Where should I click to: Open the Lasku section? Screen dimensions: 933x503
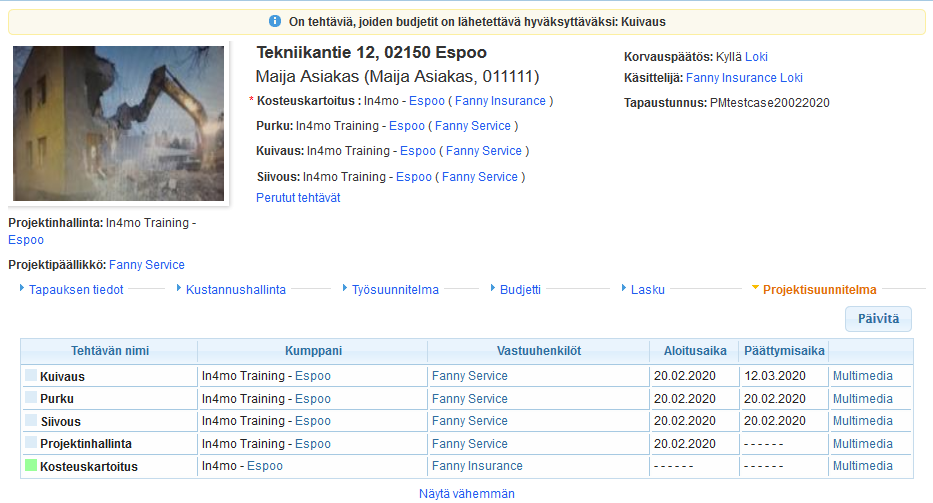pos(644,290)
